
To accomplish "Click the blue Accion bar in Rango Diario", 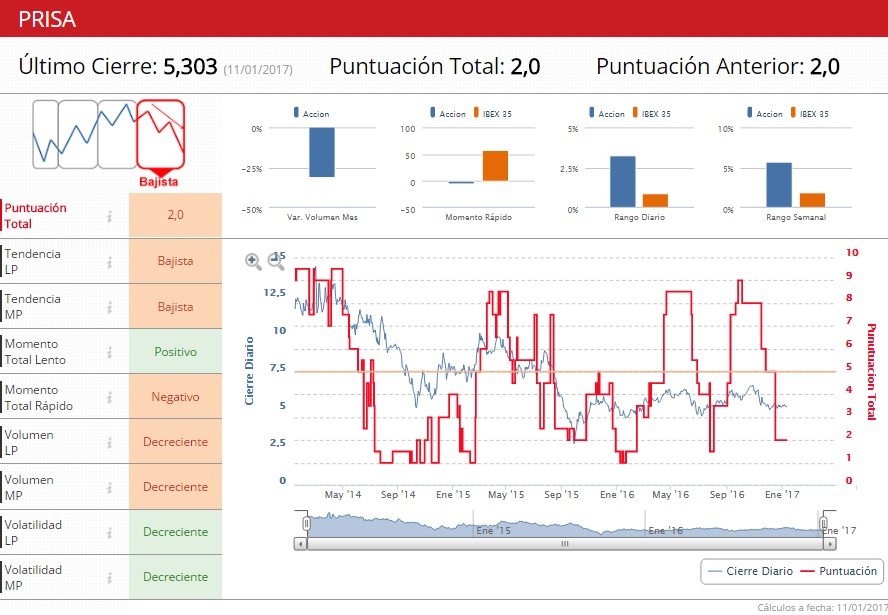I will coord(622,182).
